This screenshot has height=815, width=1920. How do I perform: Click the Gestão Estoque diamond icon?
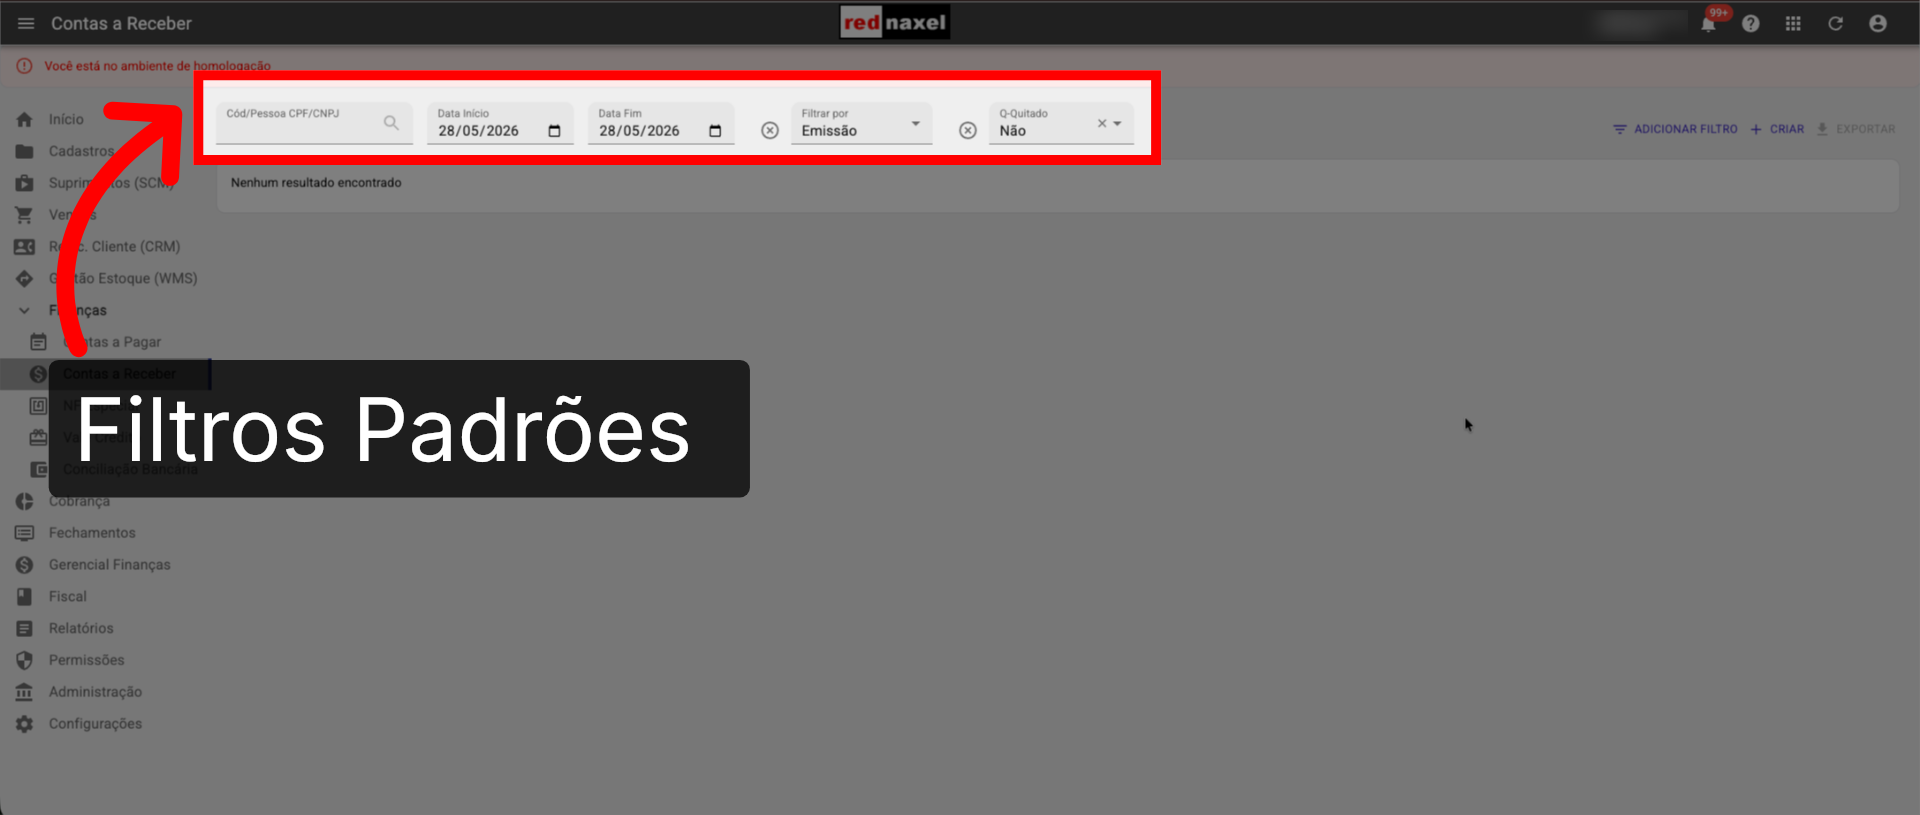pyautogui.click(x=24, y=278)
